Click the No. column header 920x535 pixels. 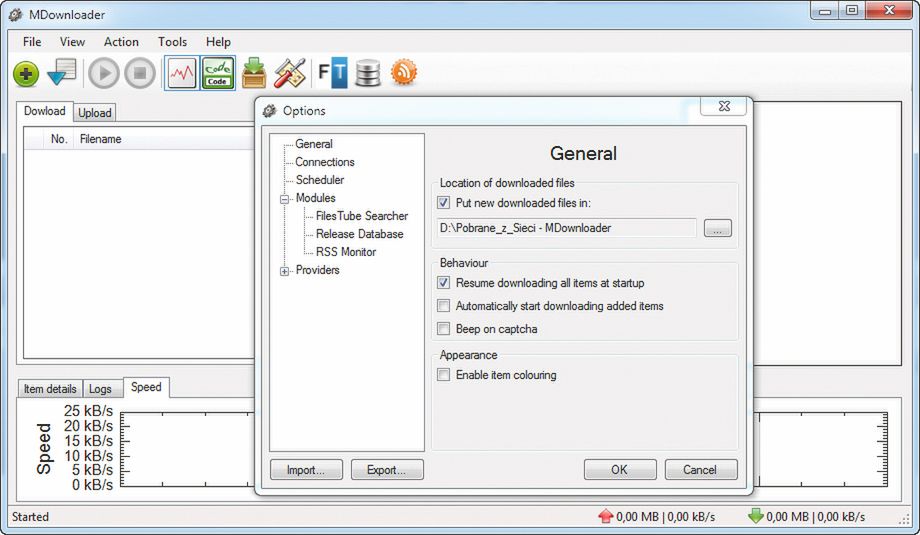[x=59, y=139]
